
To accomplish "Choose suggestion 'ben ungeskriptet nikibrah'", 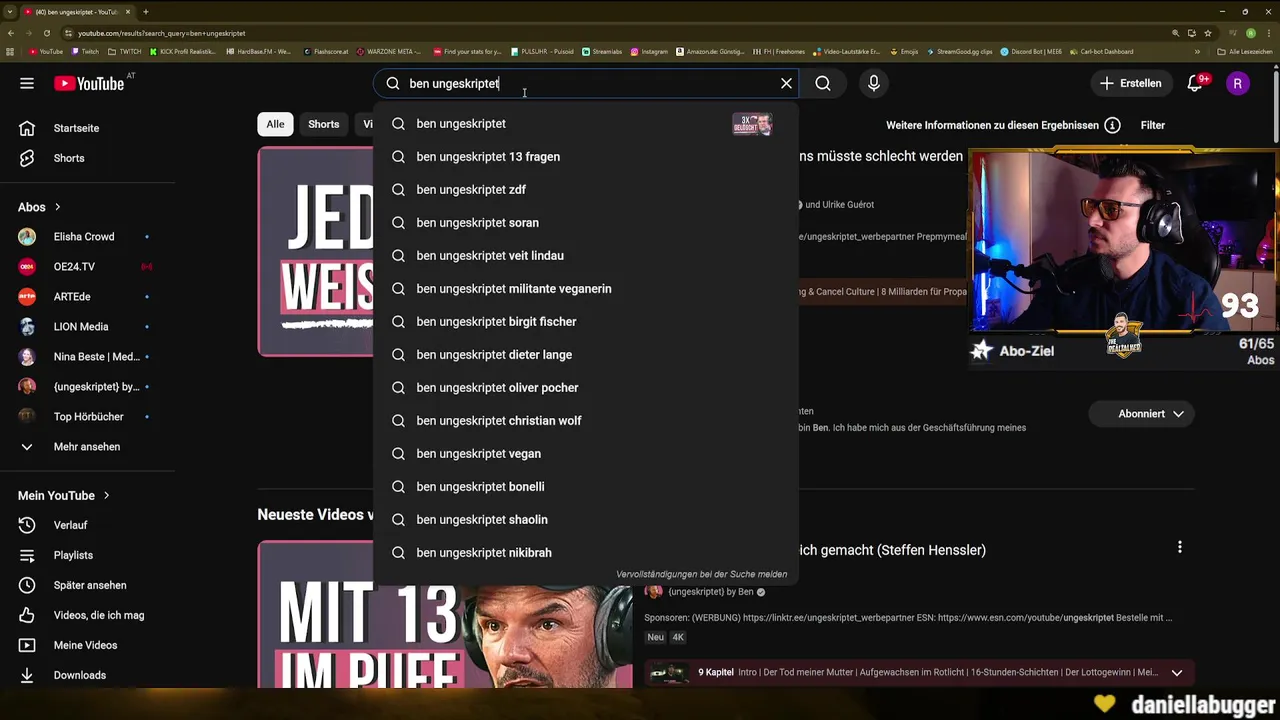I will [585, 552].
